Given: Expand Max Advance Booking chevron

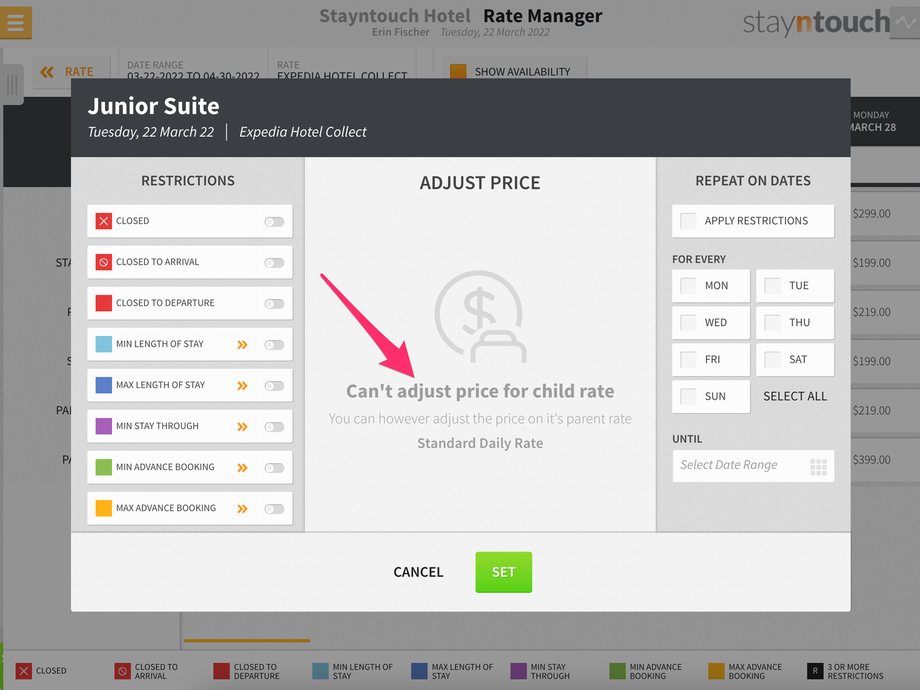Looking at the screenshot, I should click(x=242, y=509).
